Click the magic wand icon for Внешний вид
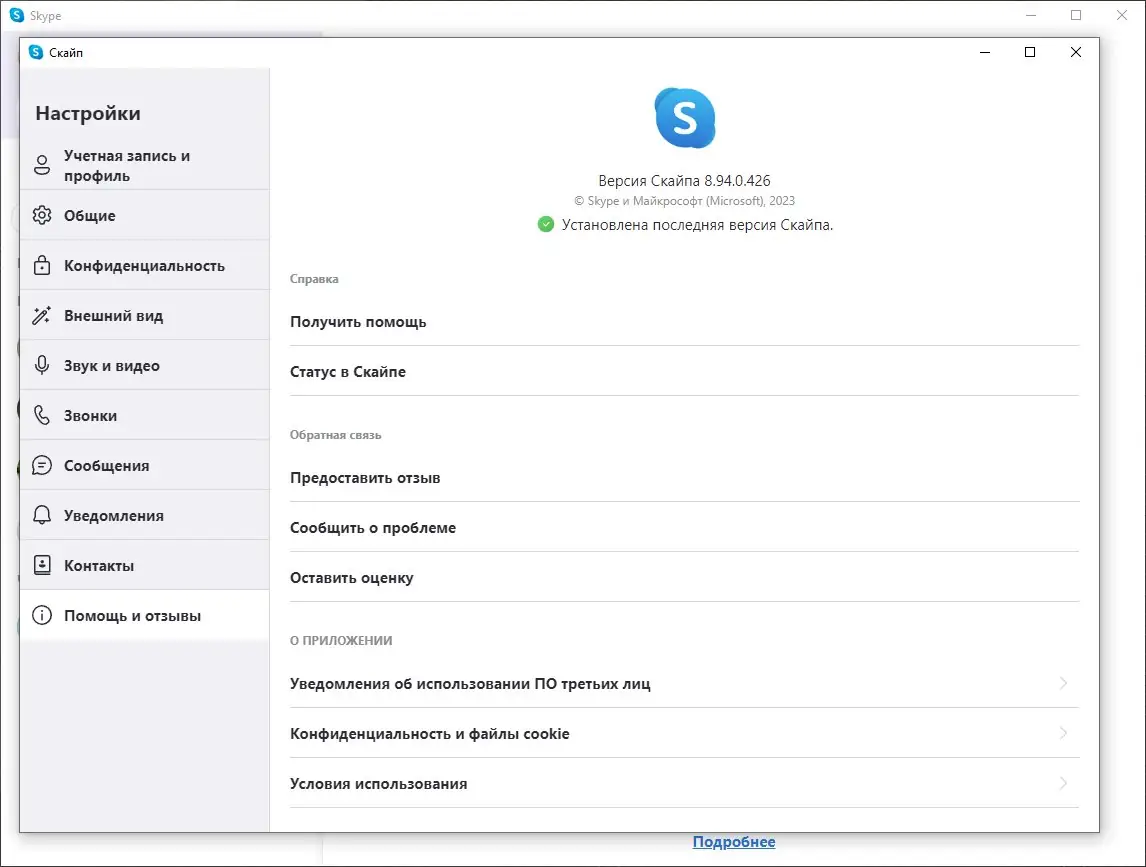 [x=42, y=315]
